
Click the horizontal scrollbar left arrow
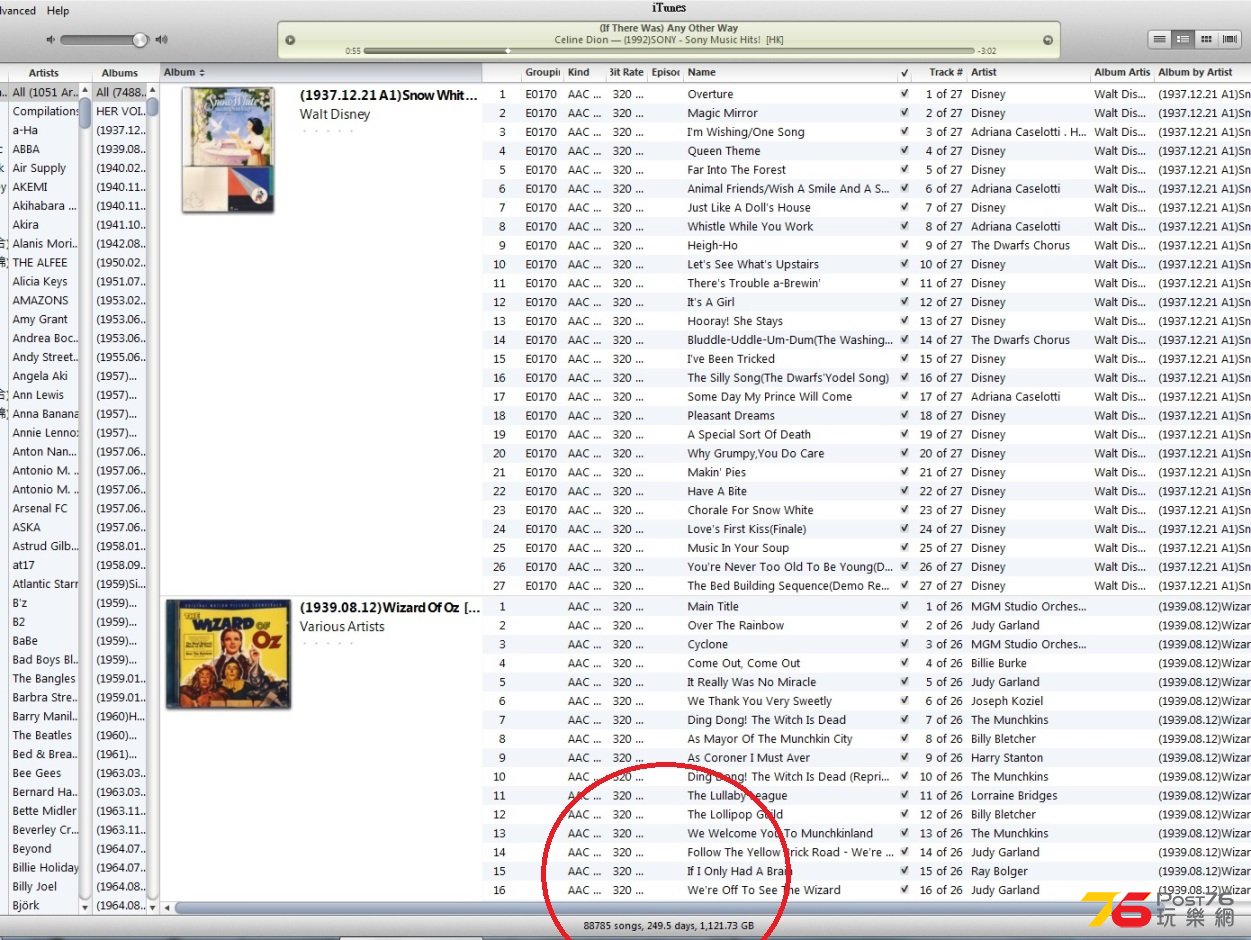(167, 908)
